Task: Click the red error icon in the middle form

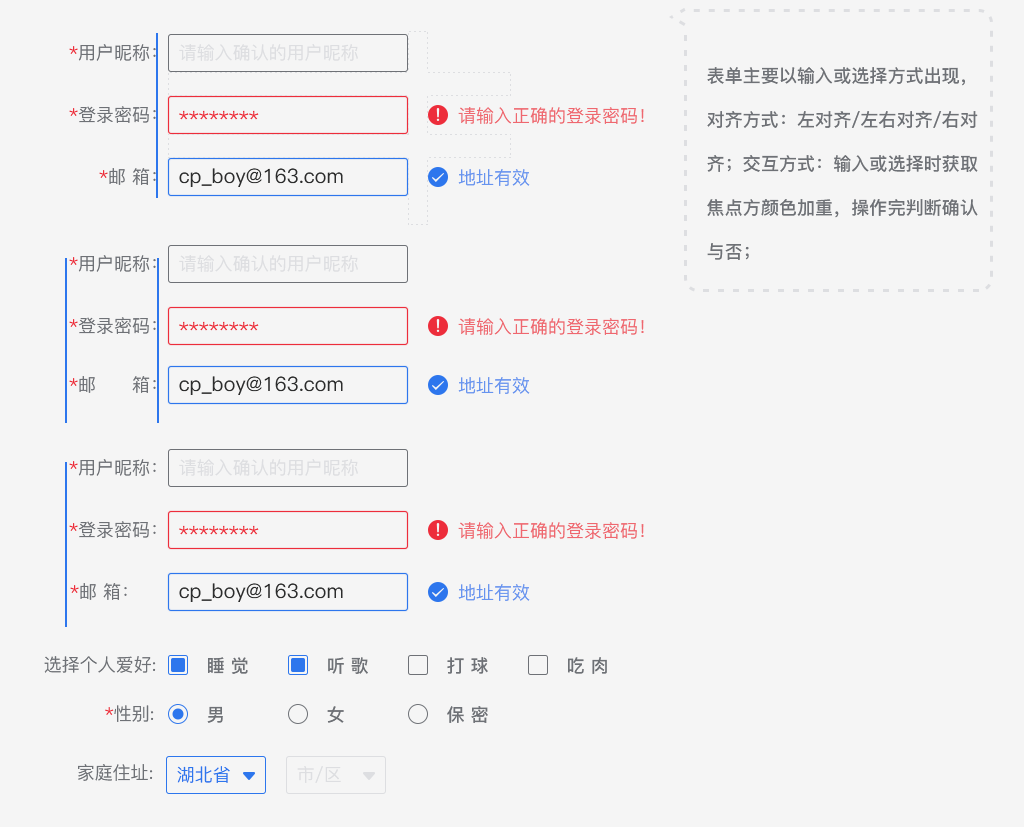Action: 438,326
